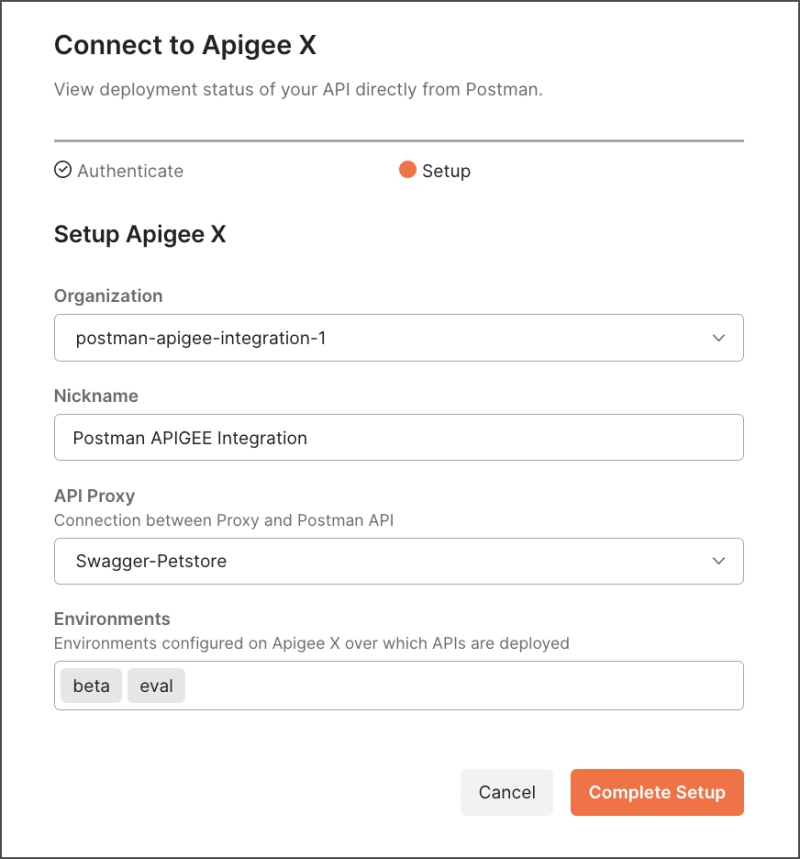Click the Authenticate step checkmark icon
Image resolution: width=800 pixels, height=859 pixels.
[x=62, y=170]
